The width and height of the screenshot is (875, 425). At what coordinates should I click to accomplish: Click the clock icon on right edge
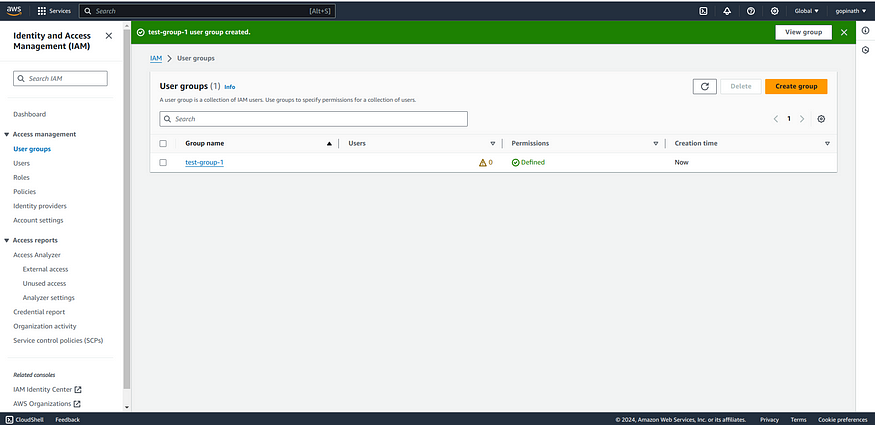(x=866, y=50)
